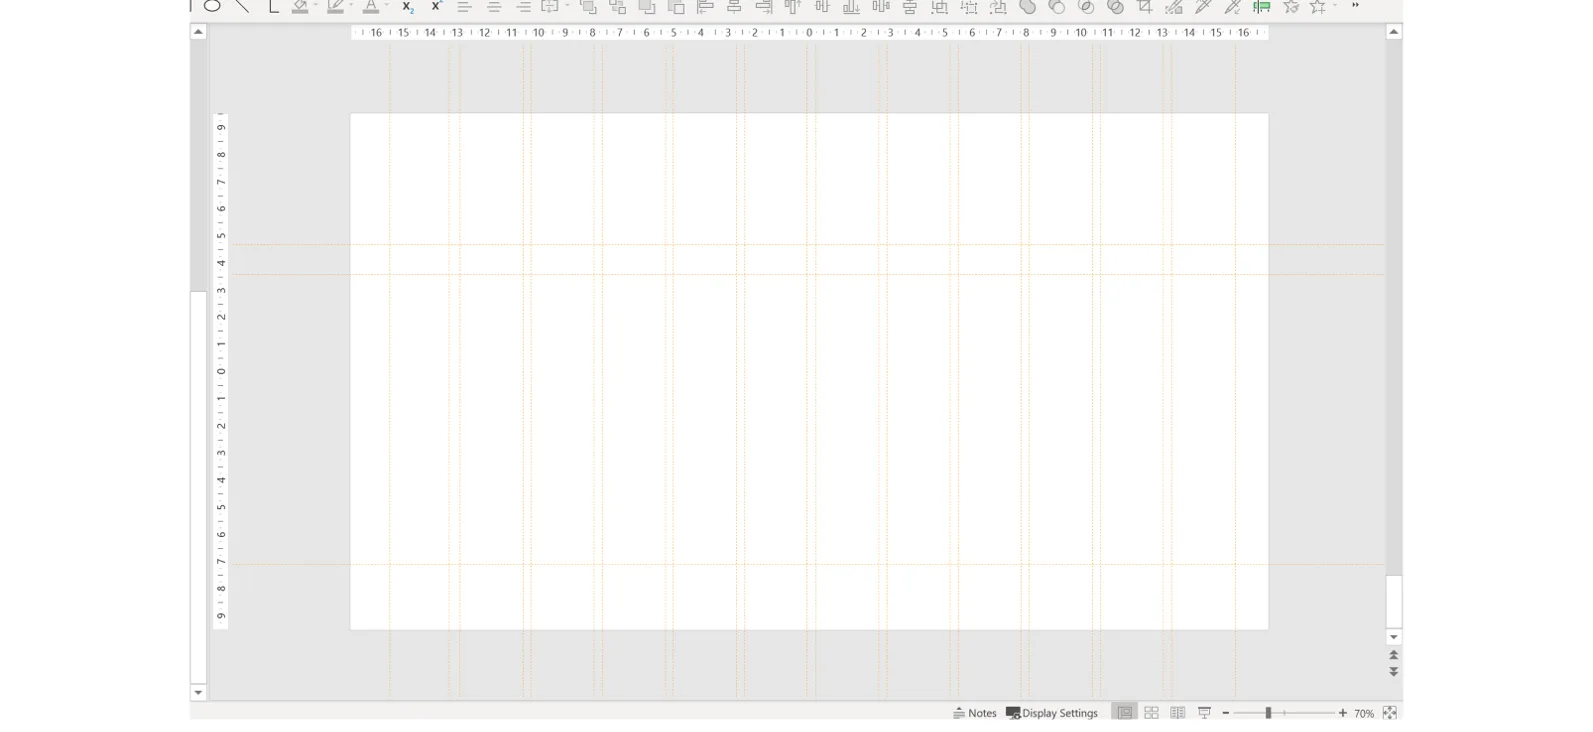Go to Previous Slide double arrow
The height and width of the screenshot is (732, 1593).
1394,655
